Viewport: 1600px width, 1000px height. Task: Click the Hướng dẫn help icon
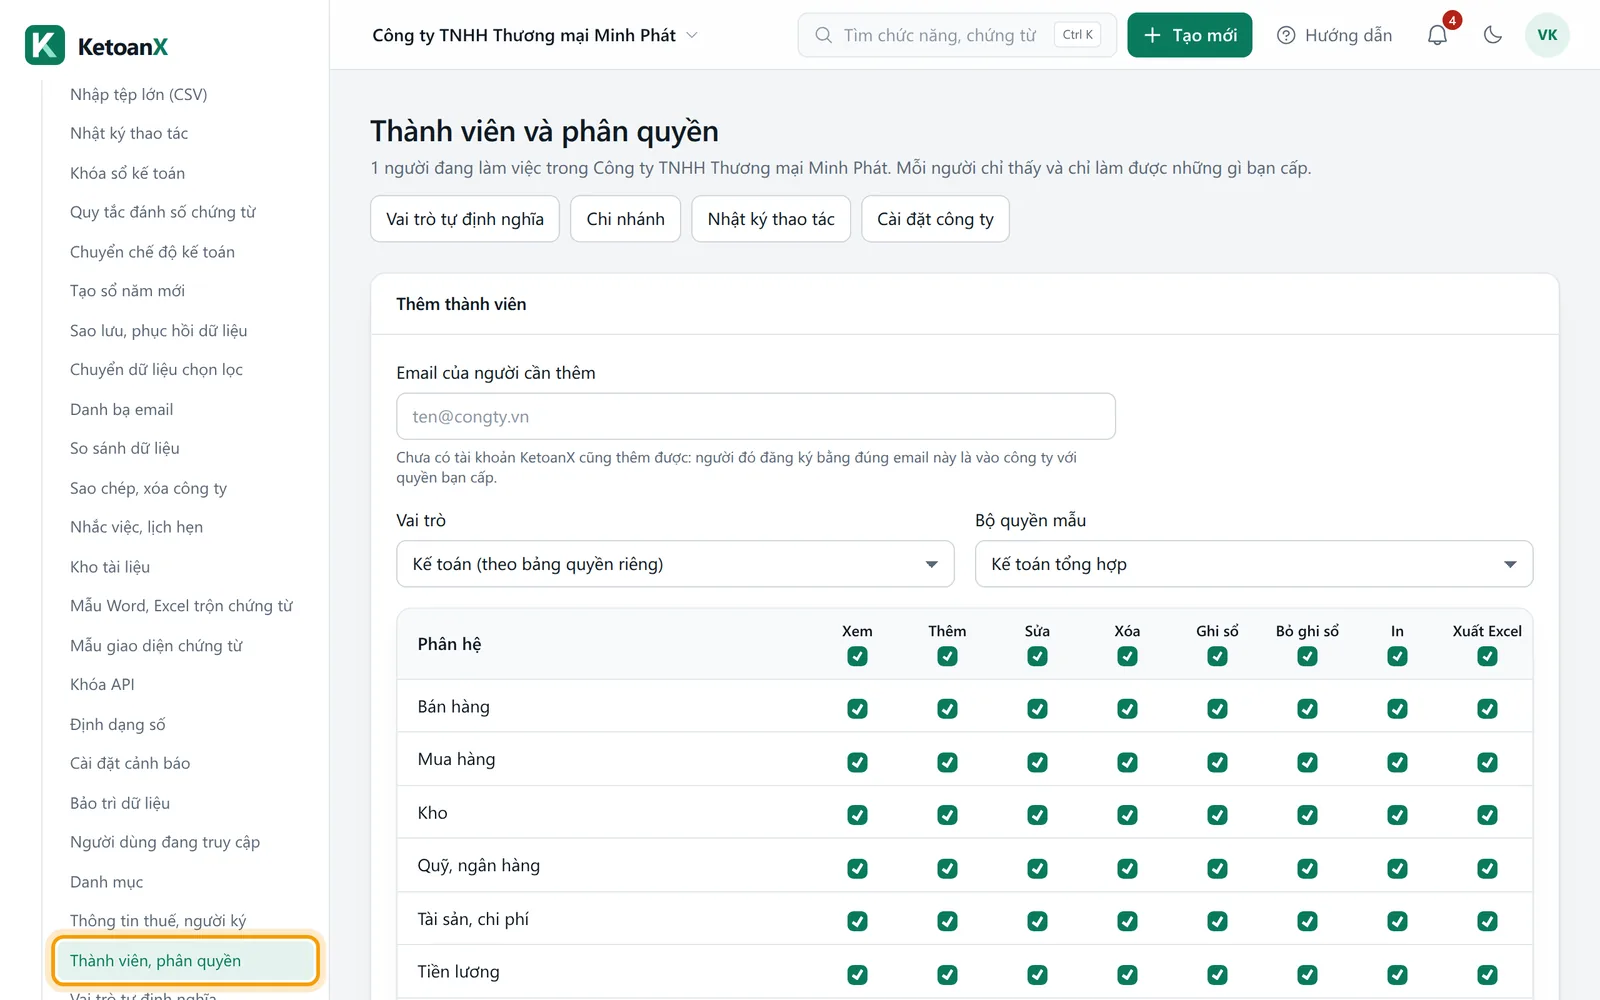(1286, 35)
